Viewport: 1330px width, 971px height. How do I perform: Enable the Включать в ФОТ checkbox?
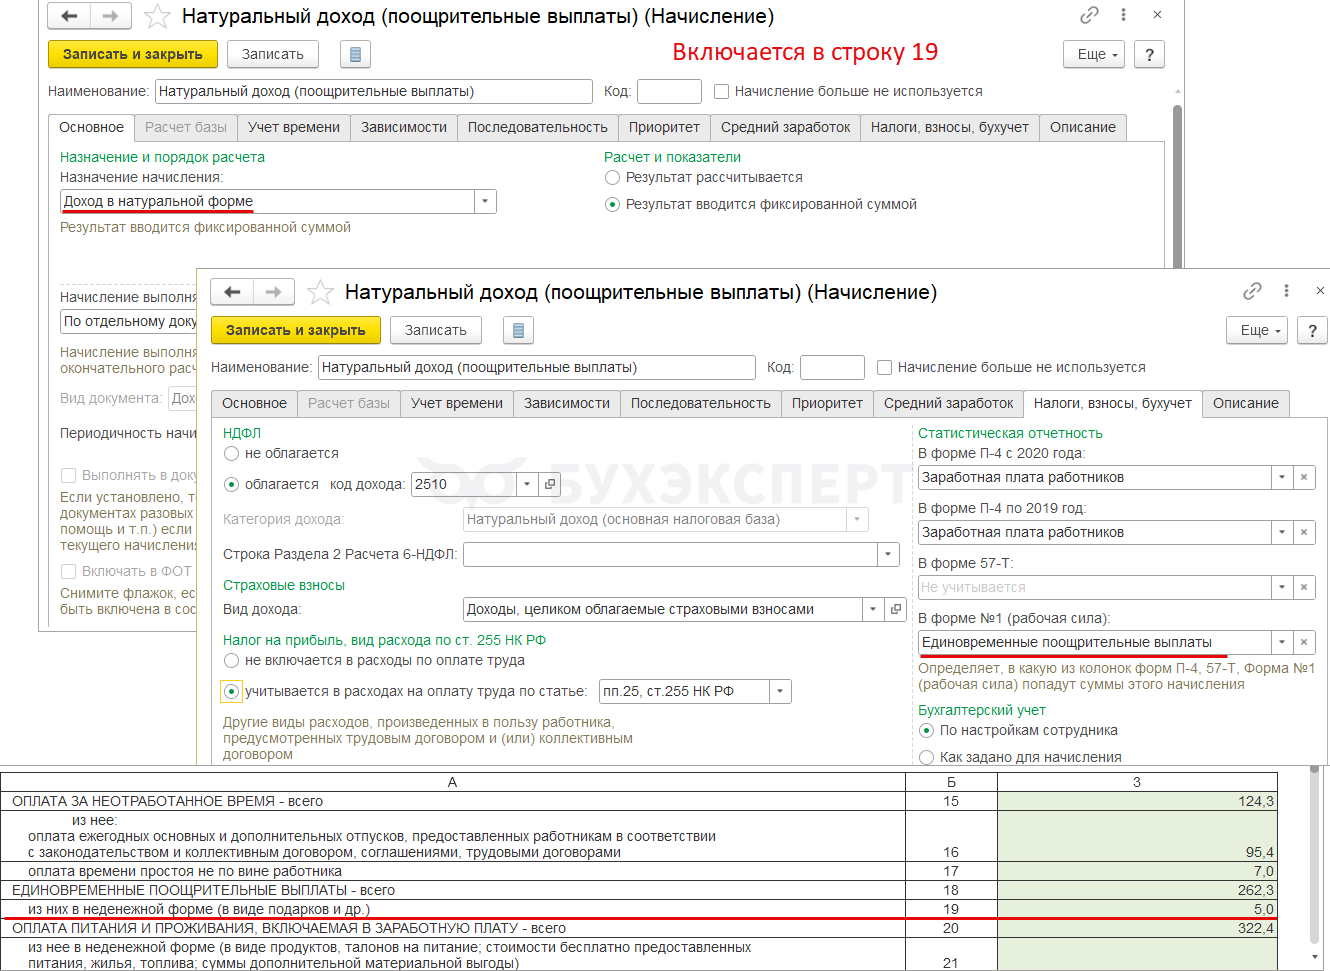click(x=68, y=571)
